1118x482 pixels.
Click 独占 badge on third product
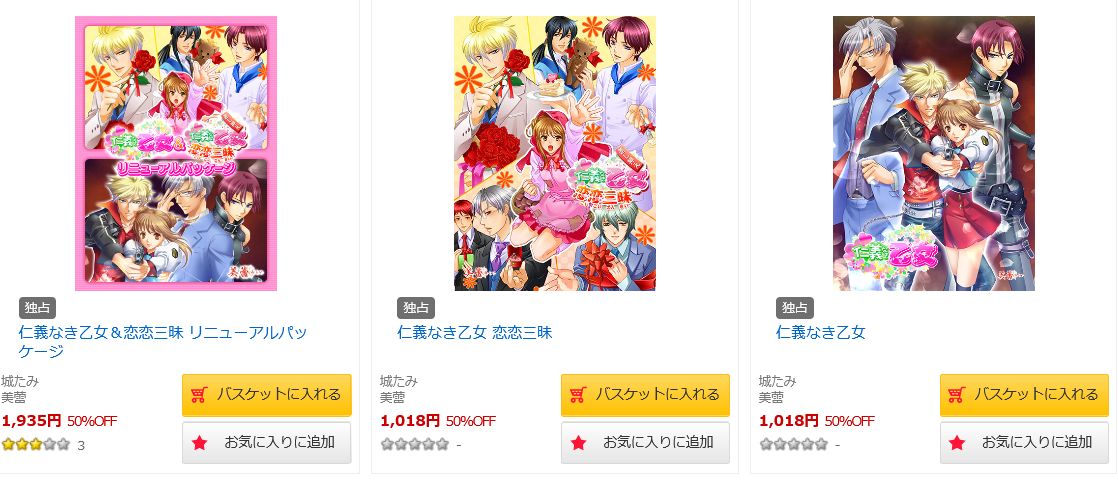[x=794, y=308]
